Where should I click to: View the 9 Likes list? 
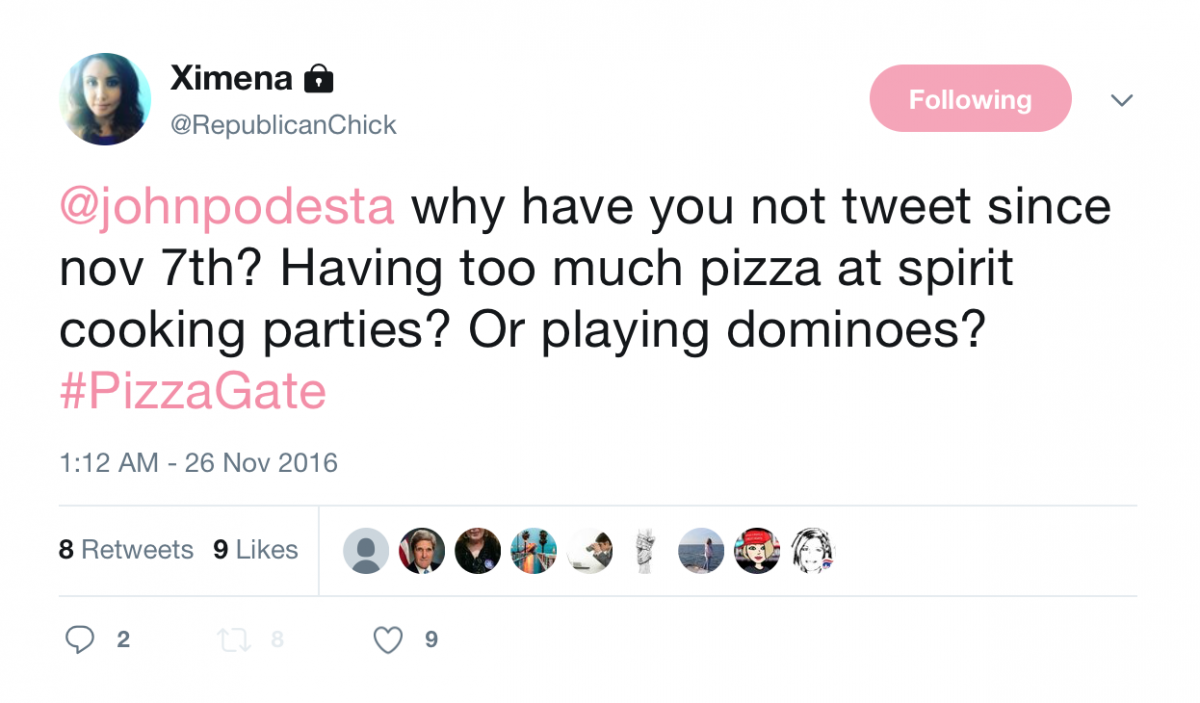click(255, 549)
